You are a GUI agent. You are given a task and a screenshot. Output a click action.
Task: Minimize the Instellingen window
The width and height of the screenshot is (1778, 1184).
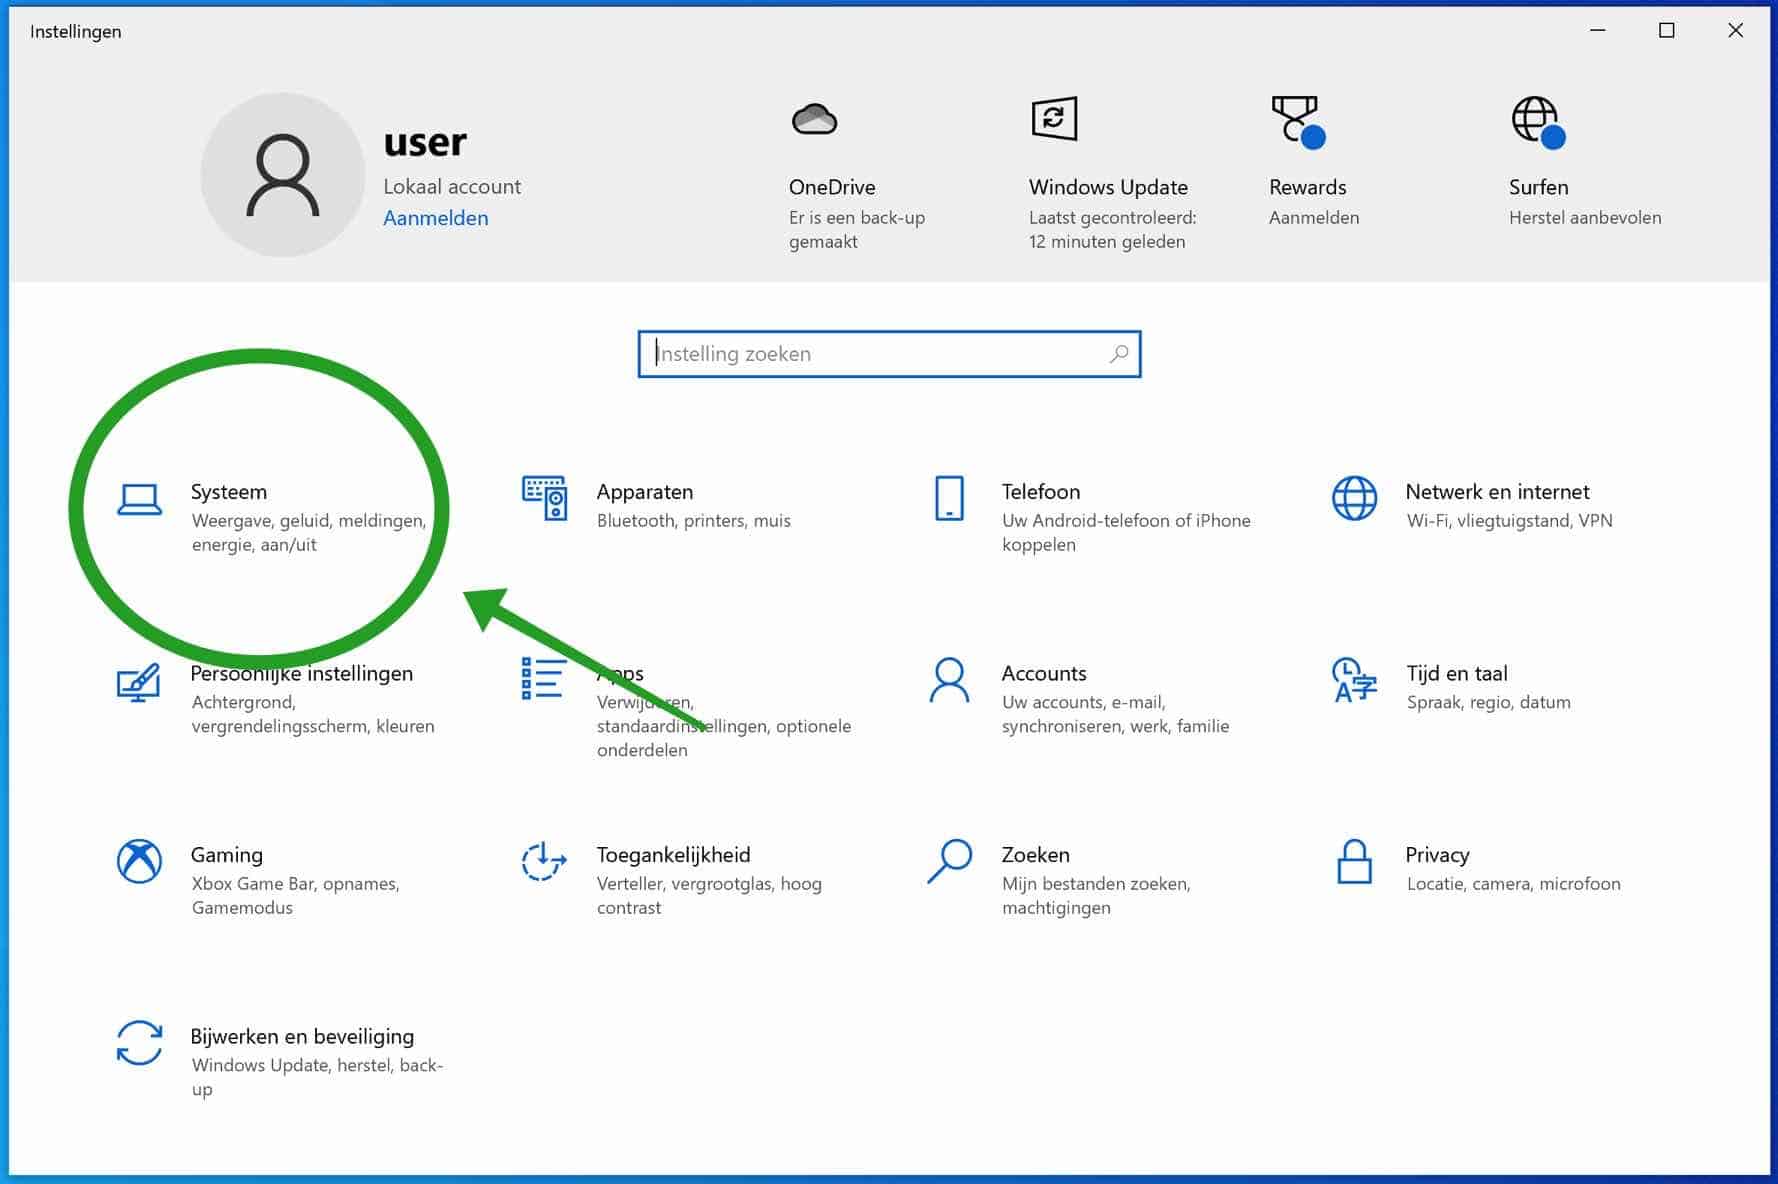pos(1598,31)
